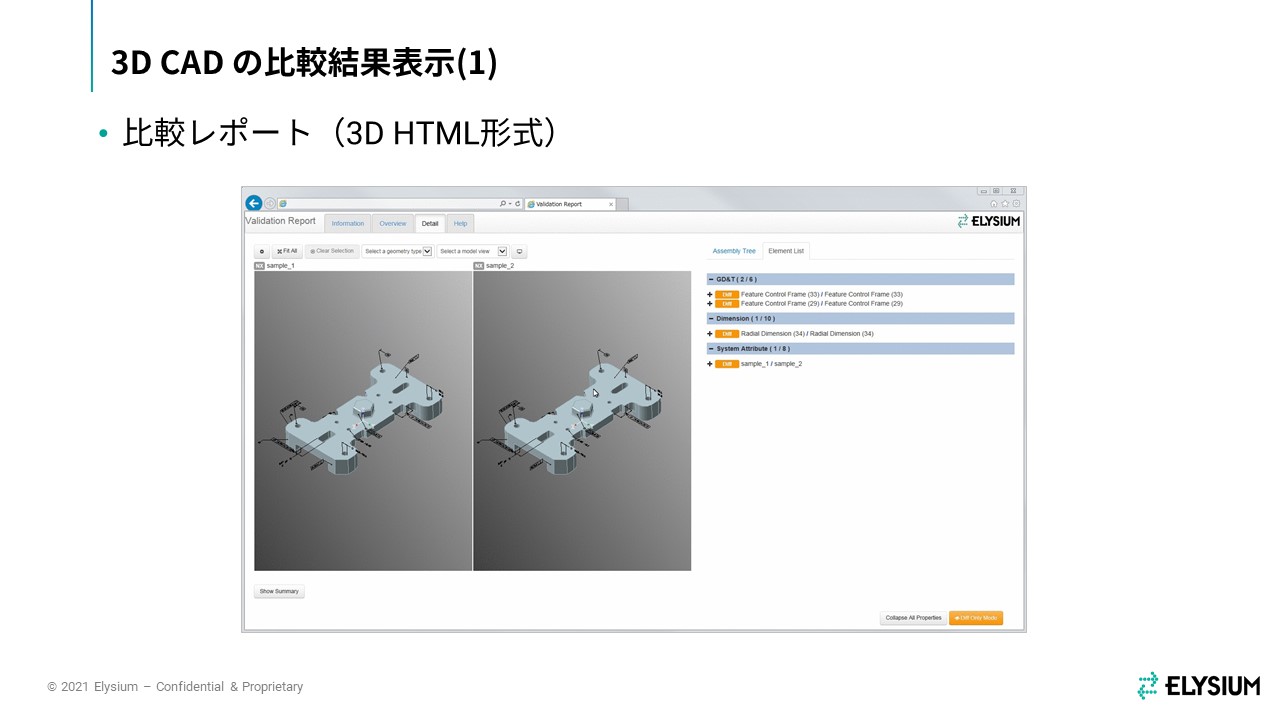Collapse the Dimension section
1280x720 pixels.
[x=711, y=319]
